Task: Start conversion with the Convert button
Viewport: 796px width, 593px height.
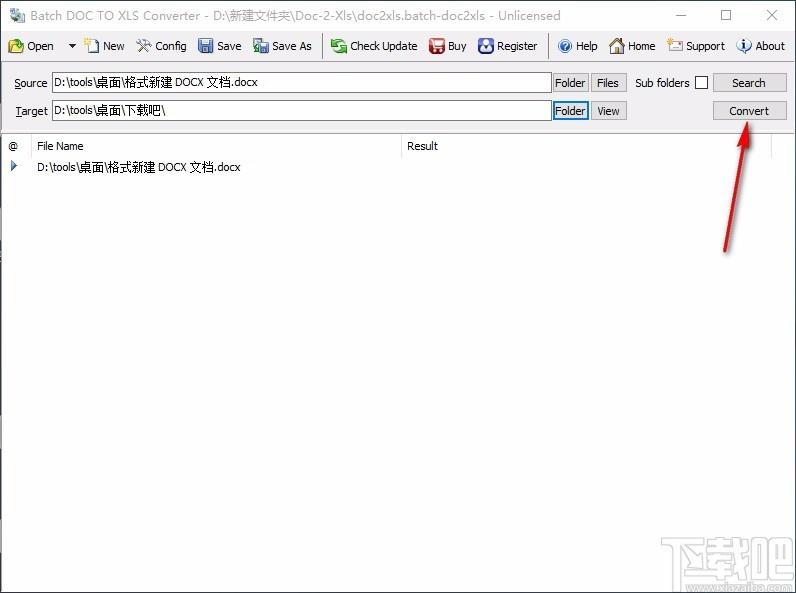Action: tap(749, 111)
